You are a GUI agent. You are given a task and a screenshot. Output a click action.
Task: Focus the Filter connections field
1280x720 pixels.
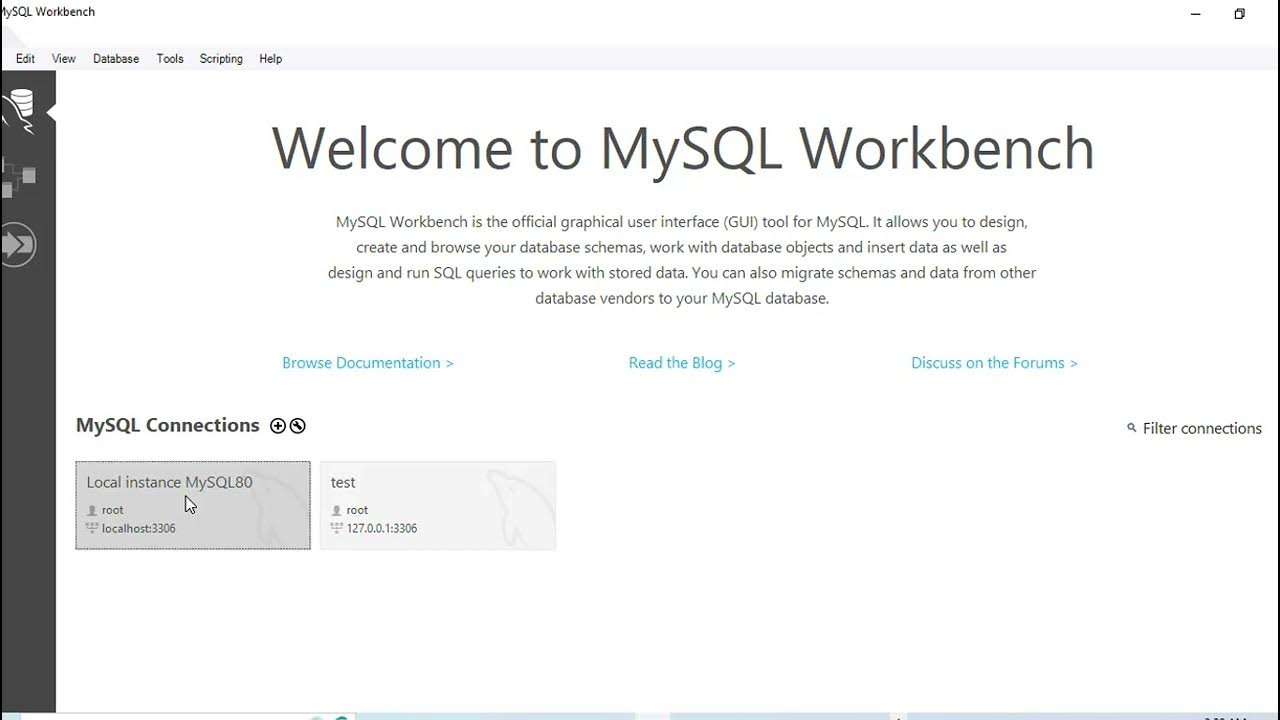(x=1202, y=428)
